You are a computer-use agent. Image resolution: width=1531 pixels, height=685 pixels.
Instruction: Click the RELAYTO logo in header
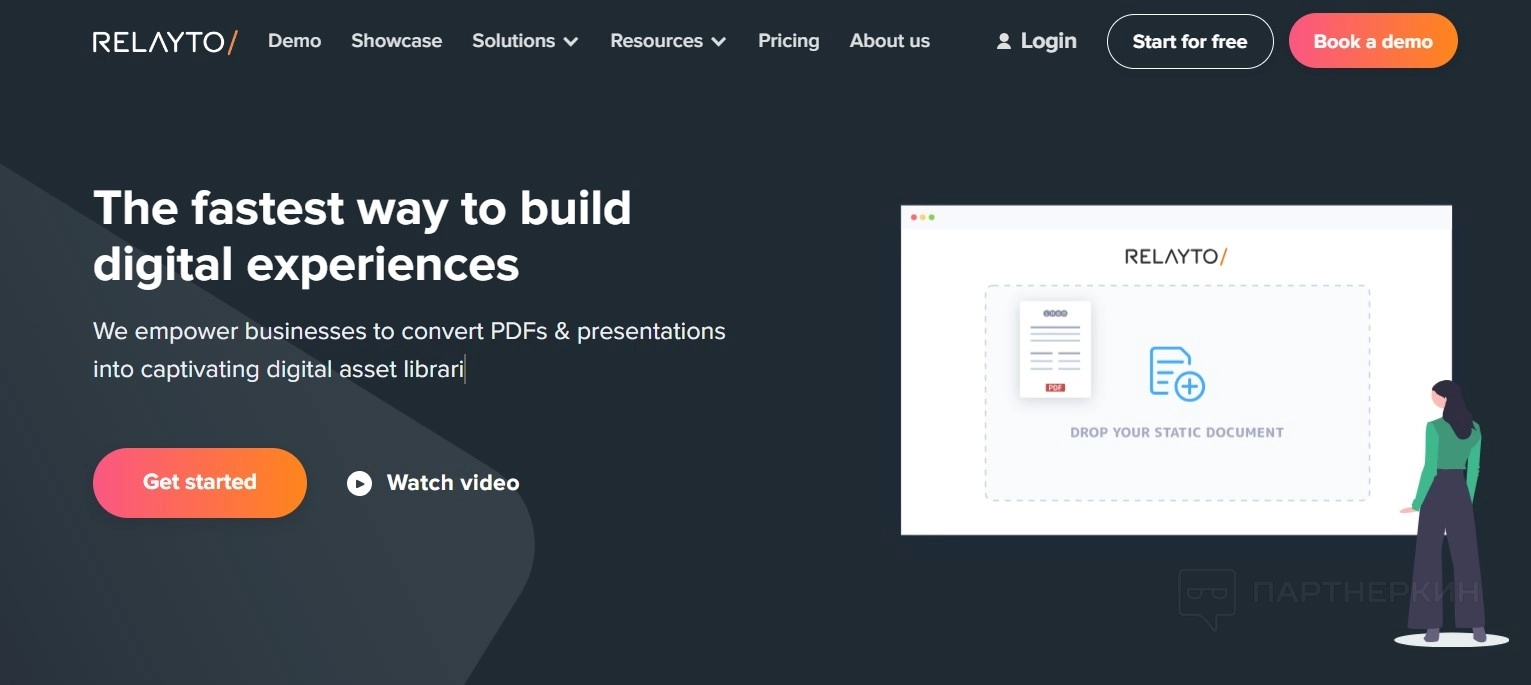[165, 41]
